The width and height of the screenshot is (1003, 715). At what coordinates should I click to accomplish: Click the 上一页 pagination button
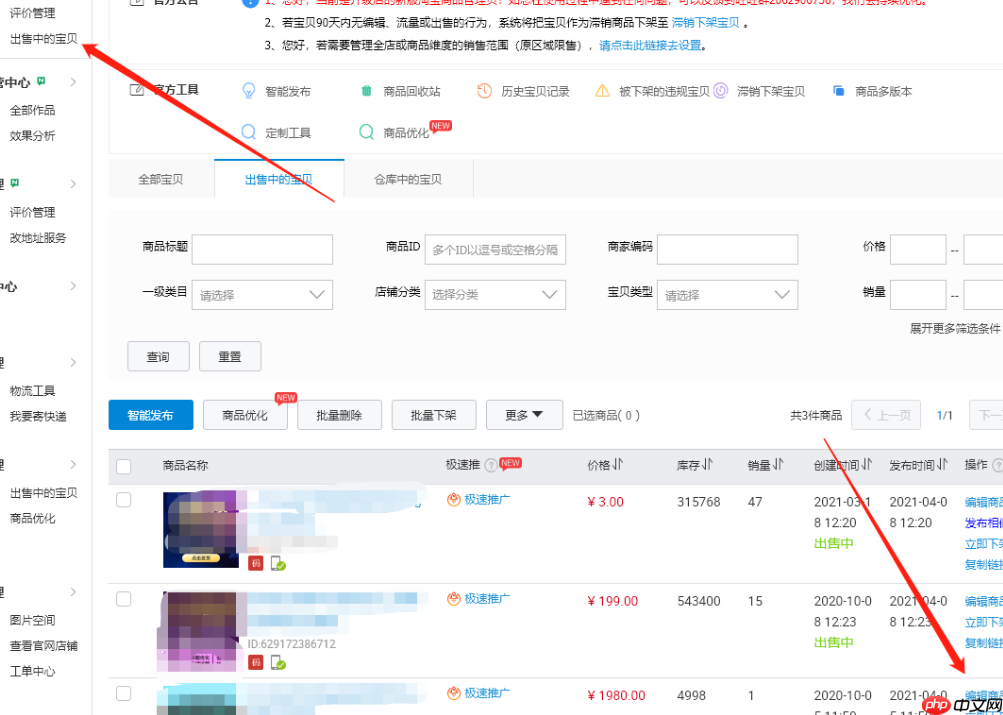(886, 415)
